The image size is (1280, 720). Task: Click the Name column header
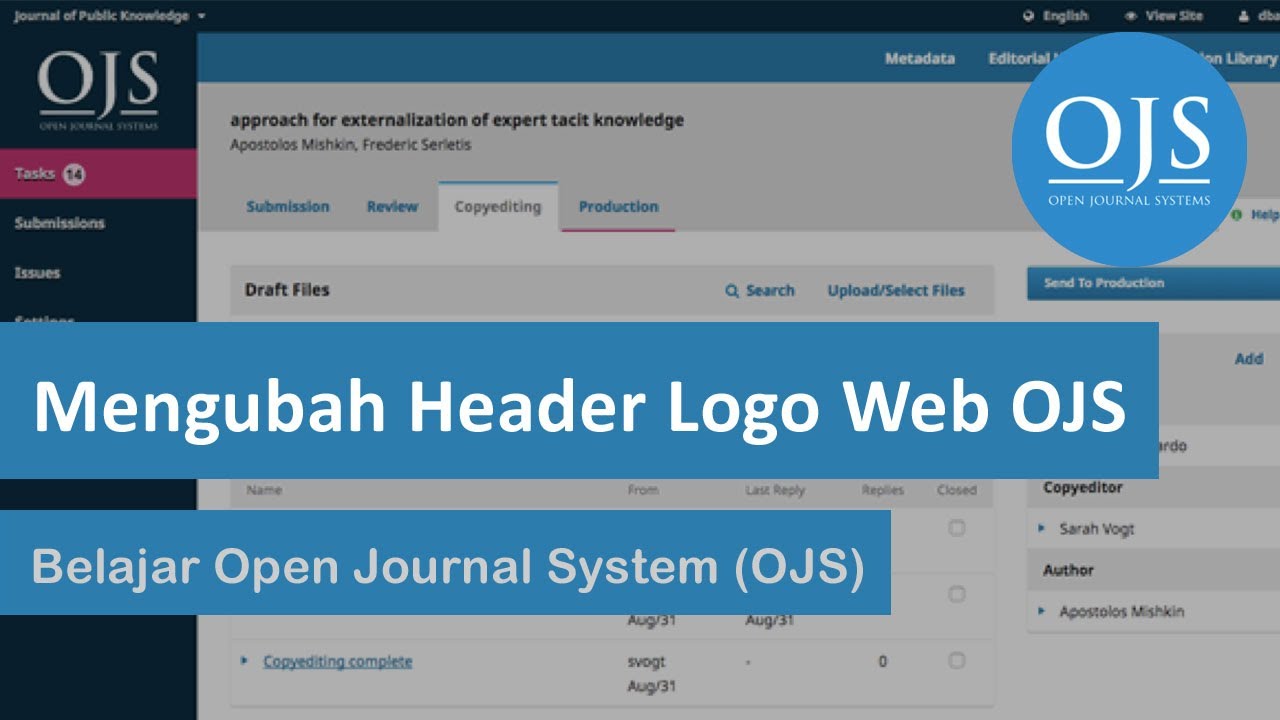[x=264, y=490]
